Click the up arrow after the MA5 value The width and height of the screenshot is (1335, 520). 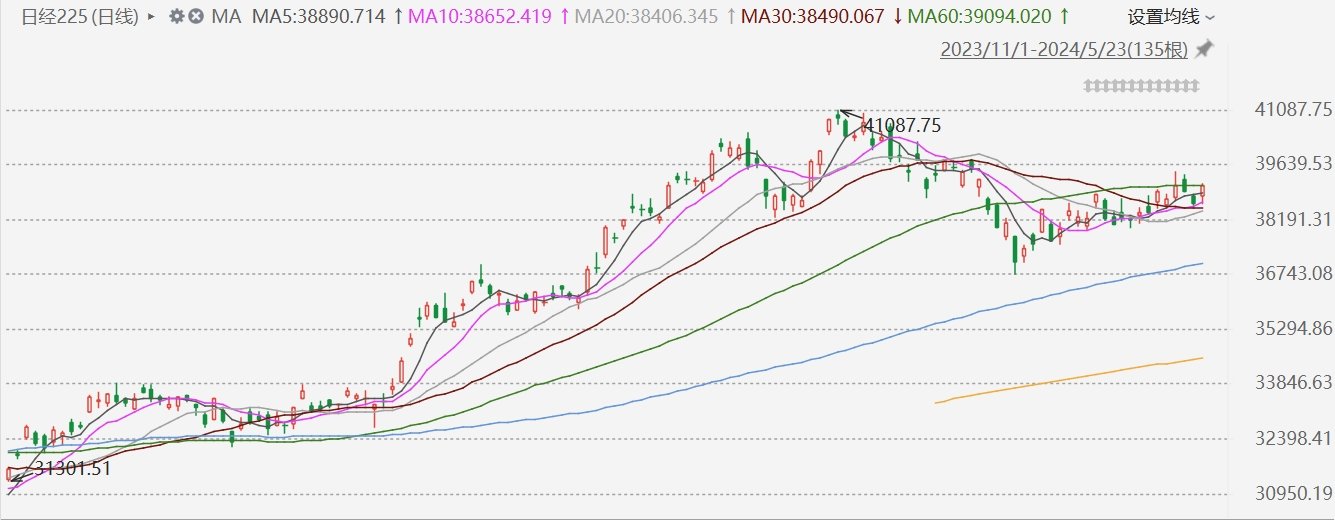pos(399,17)
